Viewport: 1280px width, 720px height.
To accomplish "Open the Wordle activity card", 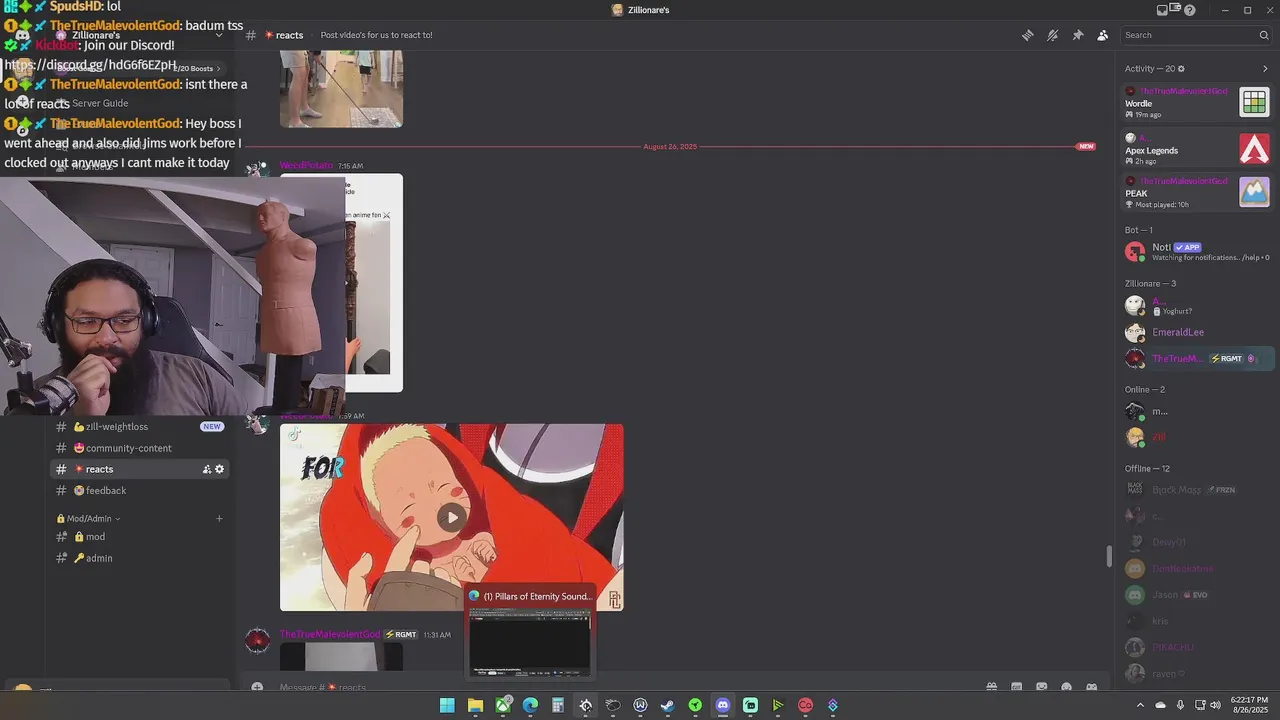I will pyautogui.click(x=1197, y=102).
